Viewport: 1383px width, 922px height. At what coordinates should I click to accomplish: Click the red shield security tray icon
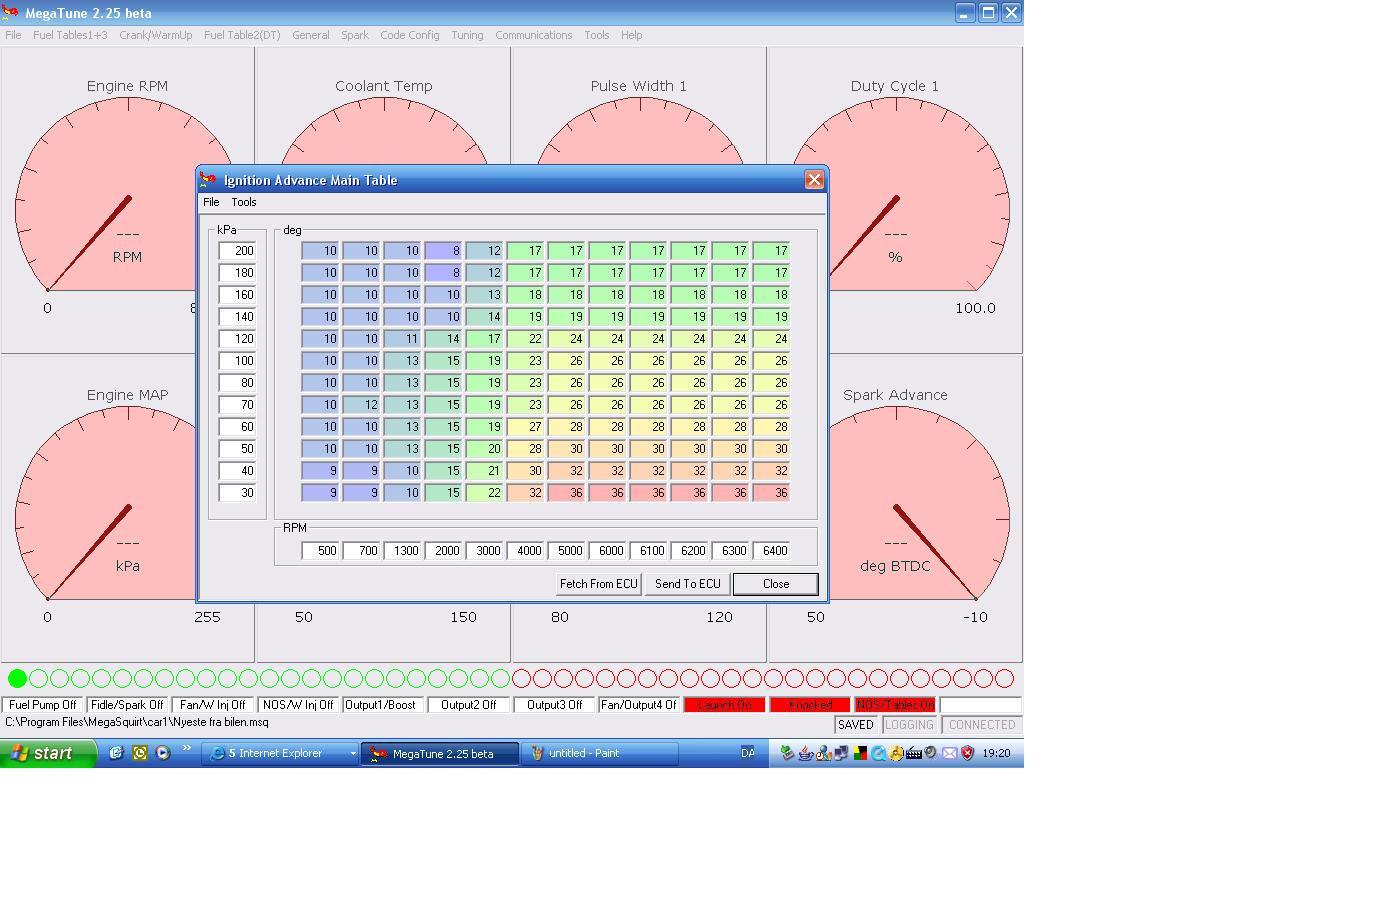pyautogui.click(x=967, y=753)
